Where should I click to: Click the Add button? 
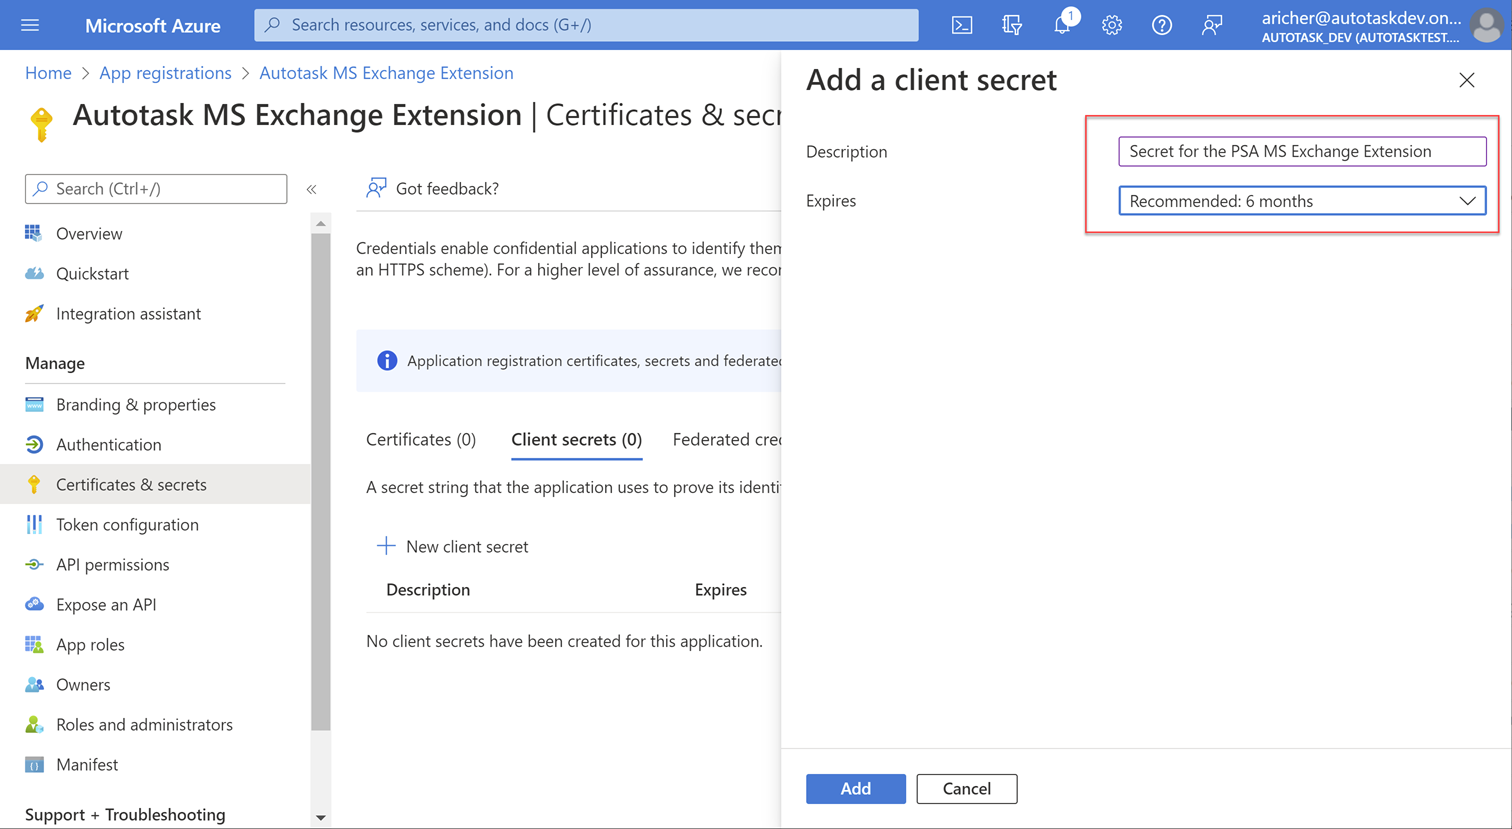pyautogui.click(x=856, y=789)
